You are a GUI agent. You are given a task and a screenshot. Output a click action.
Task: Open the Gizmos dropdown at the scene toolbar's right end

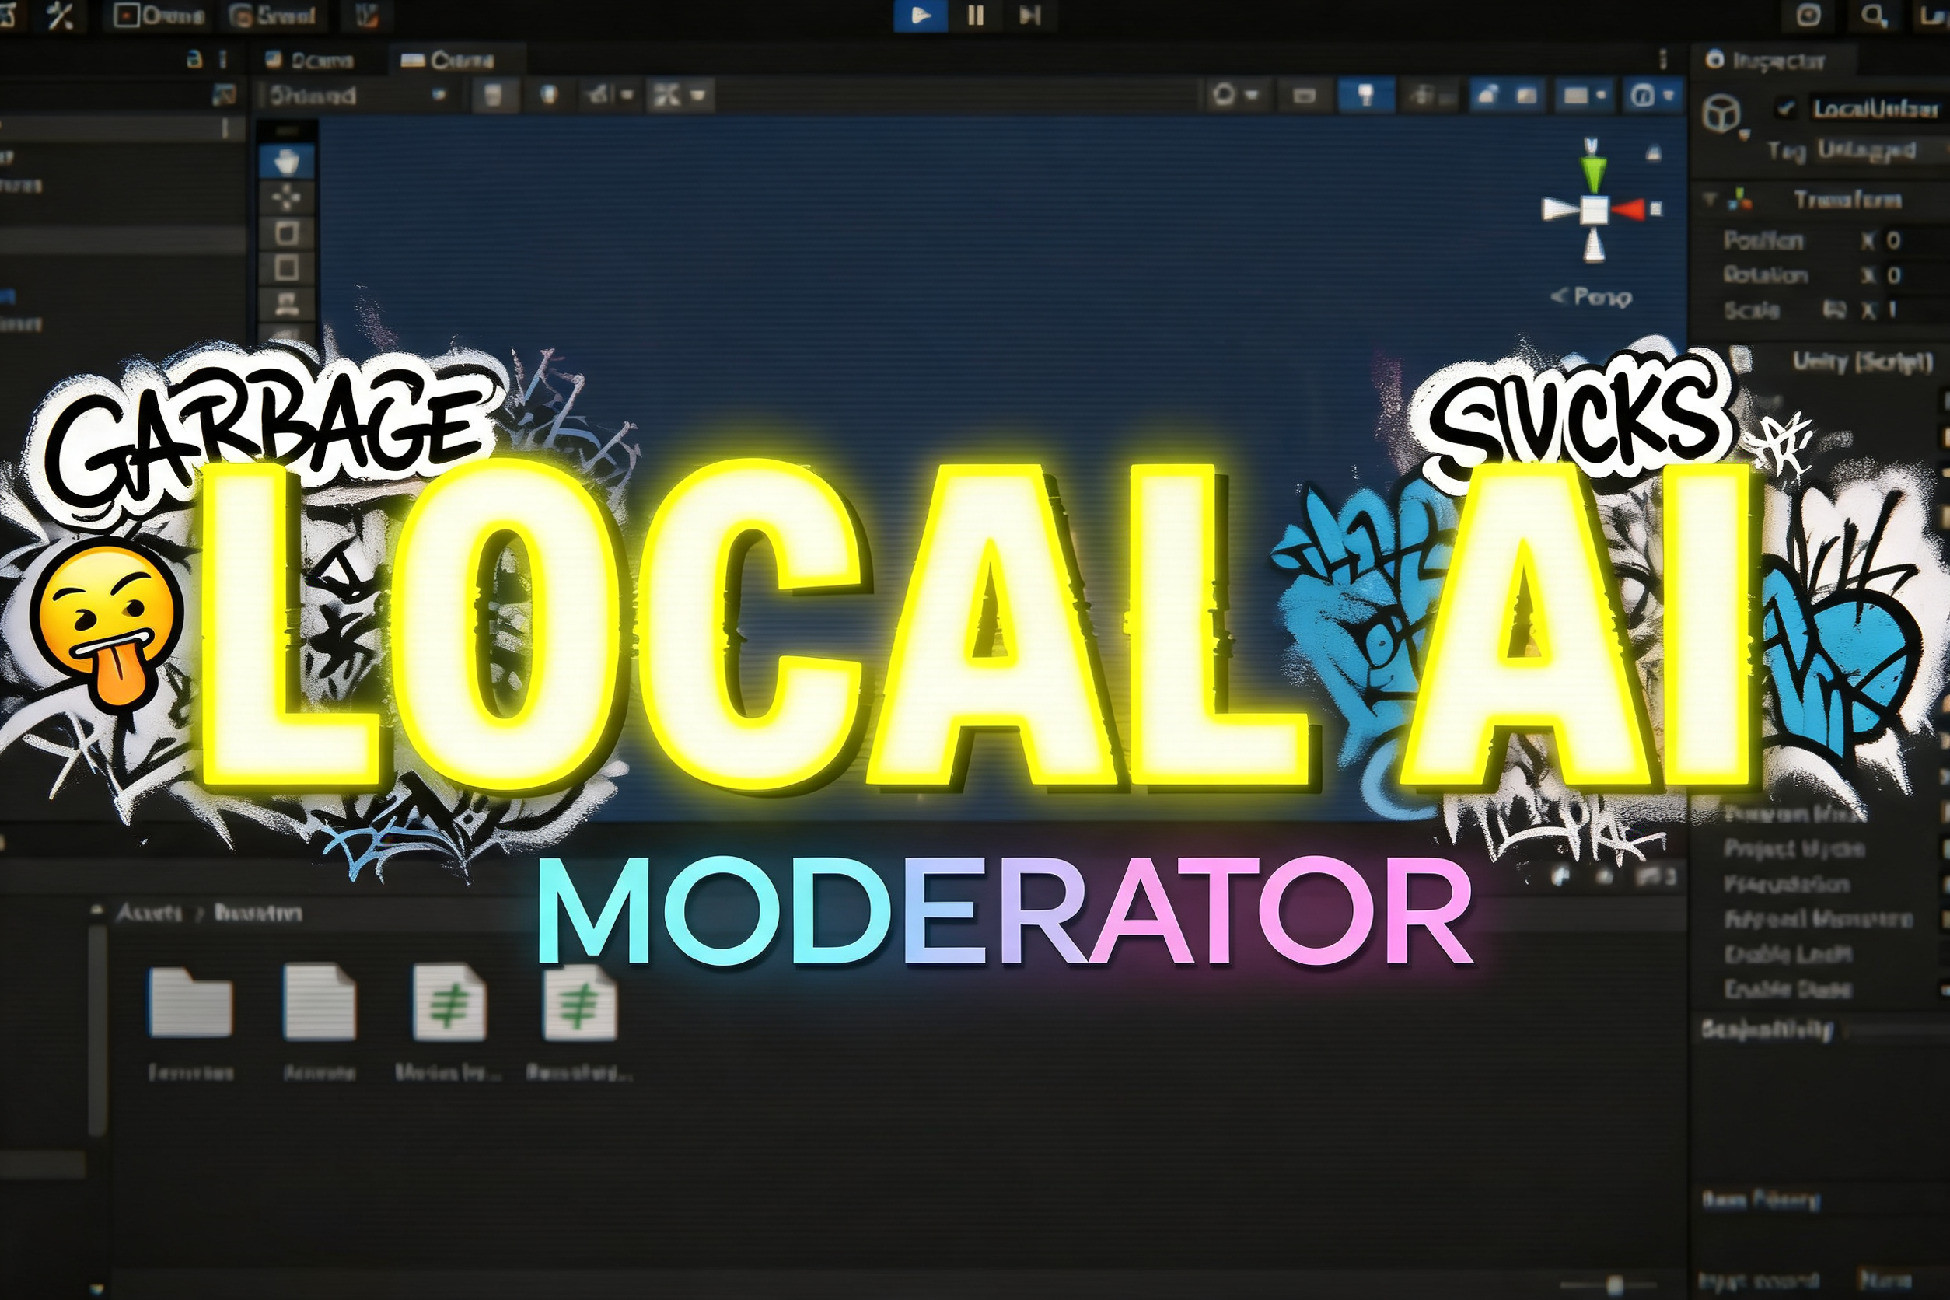click(x=1652, y=96)
